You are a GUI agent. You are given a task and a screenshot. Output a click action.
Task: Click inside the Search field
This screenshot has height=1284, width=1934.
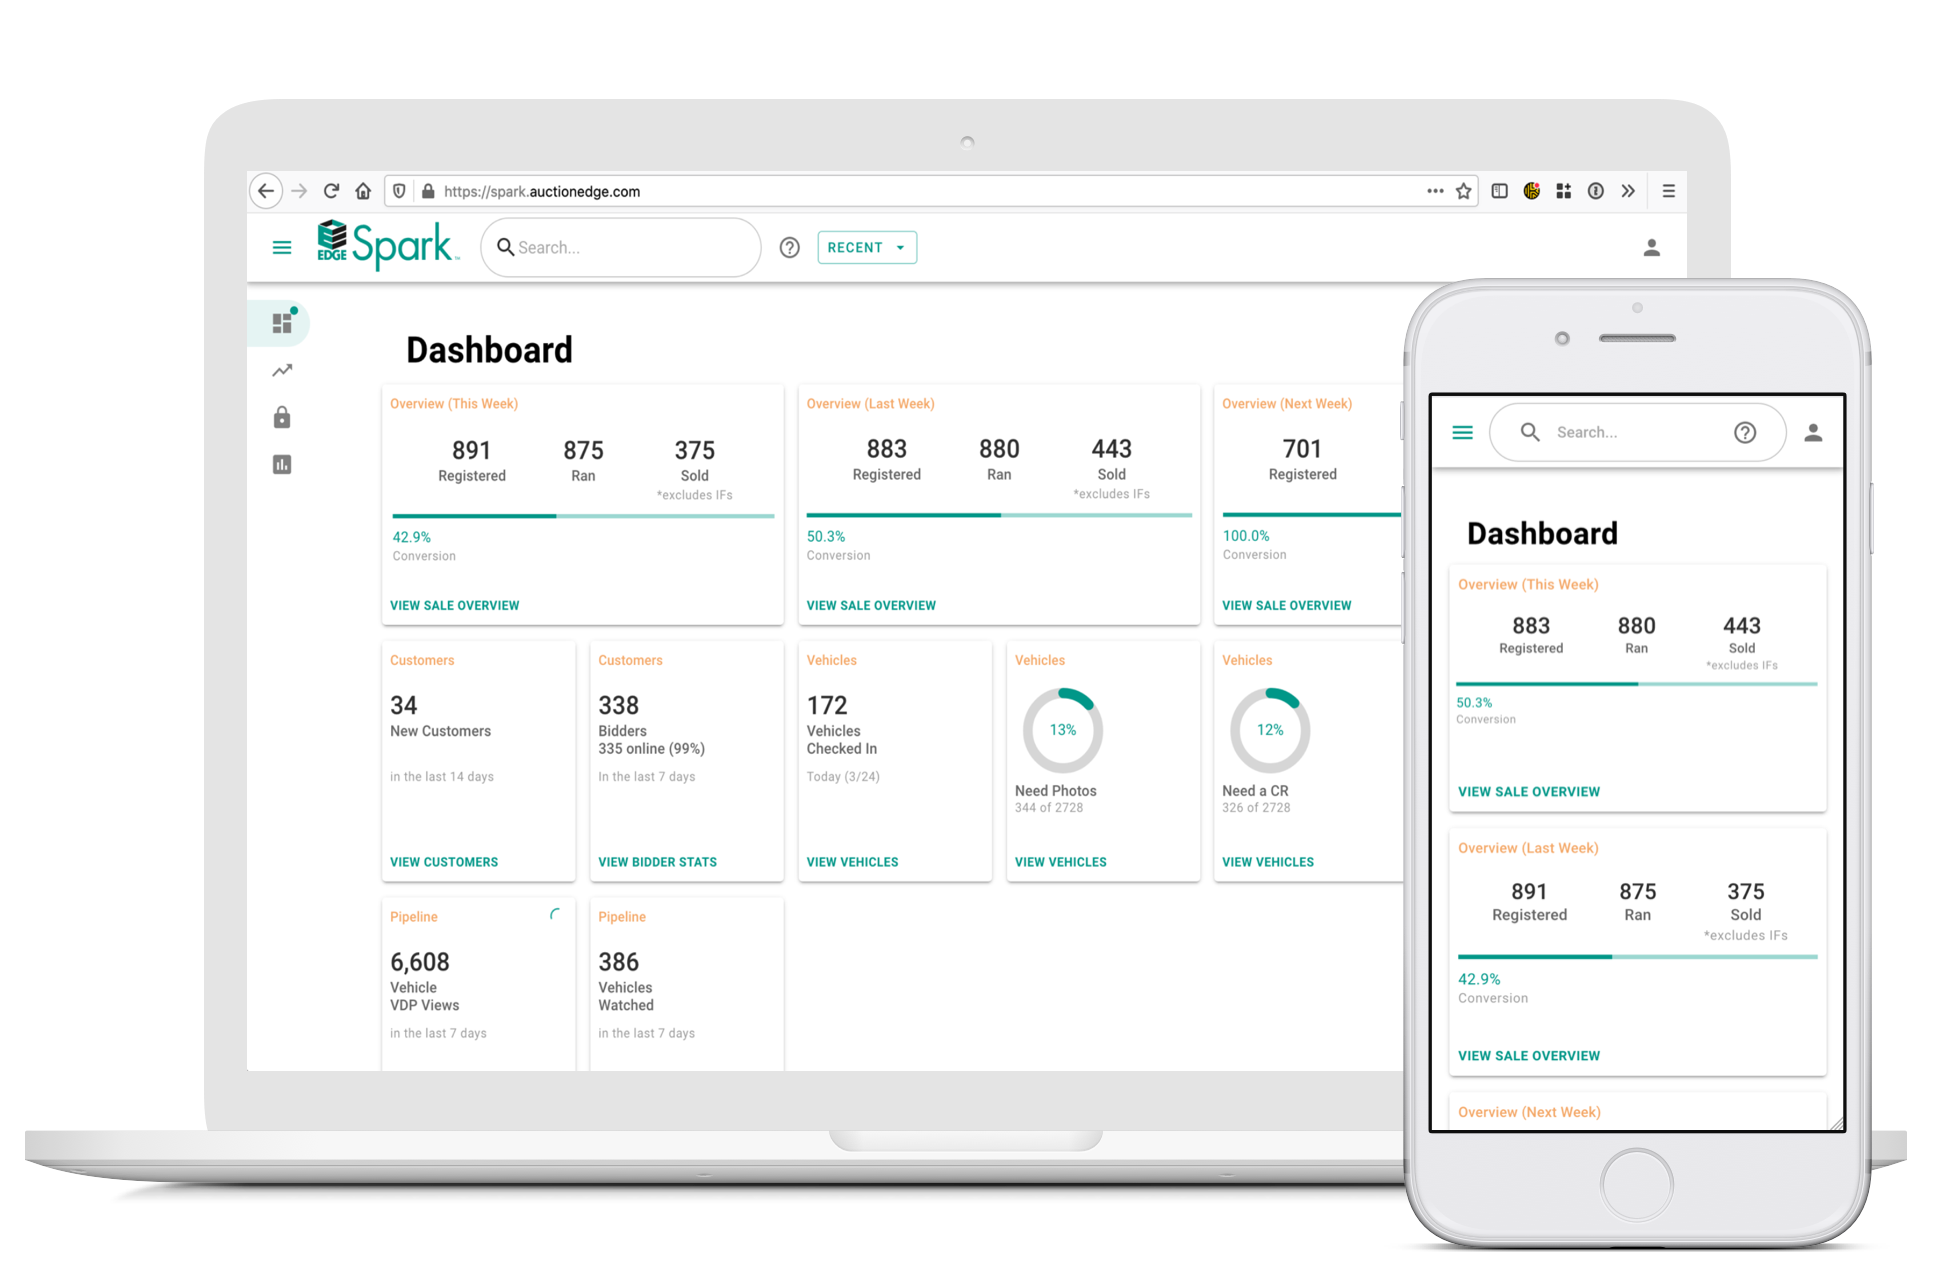pos(620,247)
